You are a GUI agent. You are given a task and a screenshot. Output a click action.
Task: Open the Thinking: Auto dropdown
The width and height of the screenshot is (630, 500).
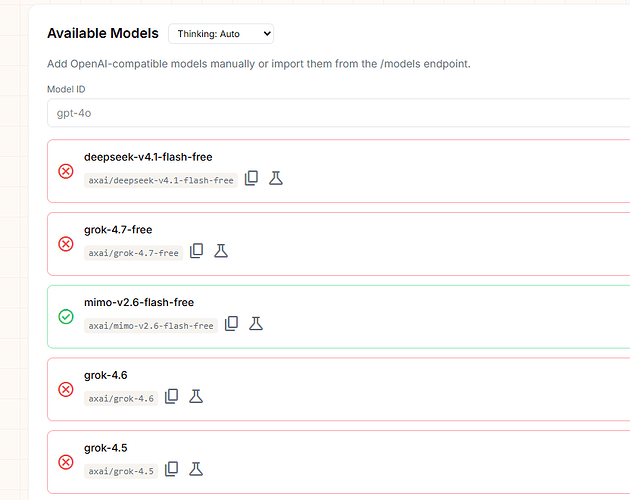pyautogui.click(x=221, y=34)
